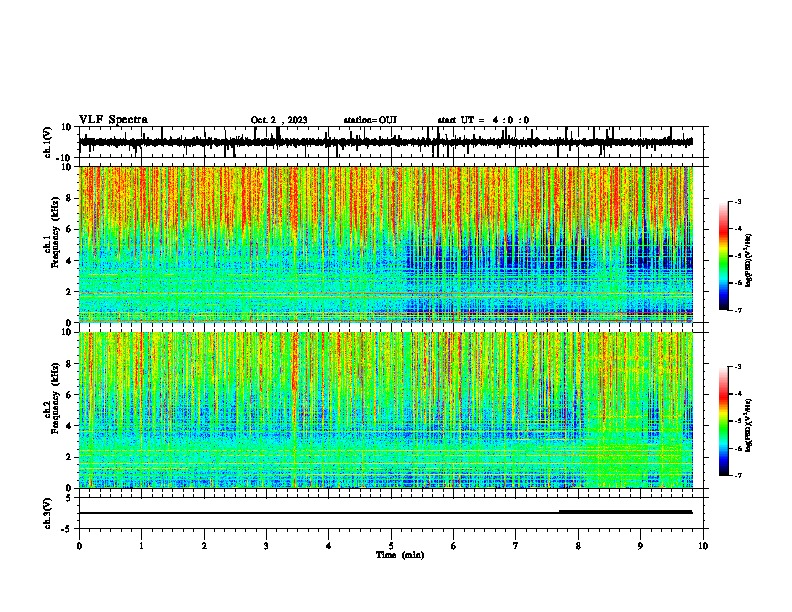The height and width of the screenshot is (612, 792).
Task: Click the "VLF Spectra" plot title
Action: (x=113, y=120)
